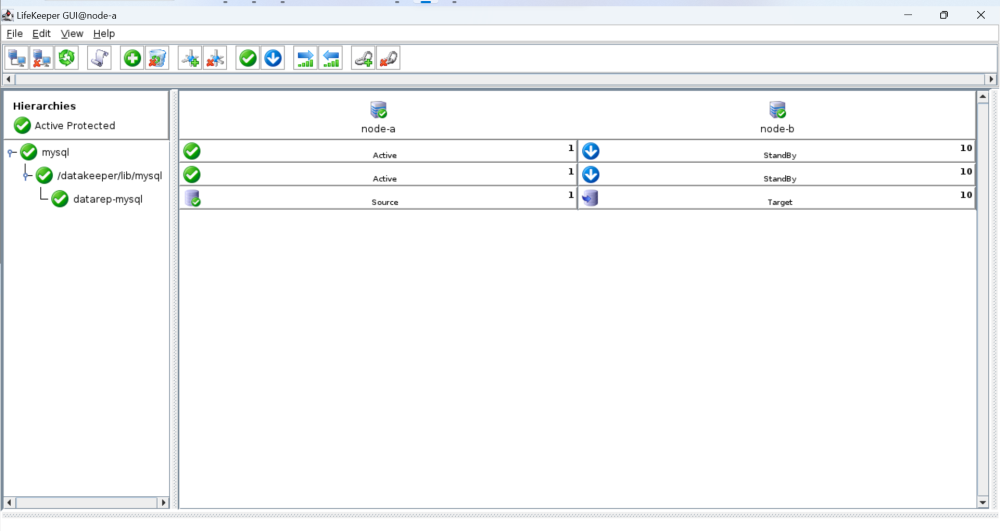Click Create Comm Path toolbar icon
This screenshot has height=531, width=1000.
[x=190, y=59]
